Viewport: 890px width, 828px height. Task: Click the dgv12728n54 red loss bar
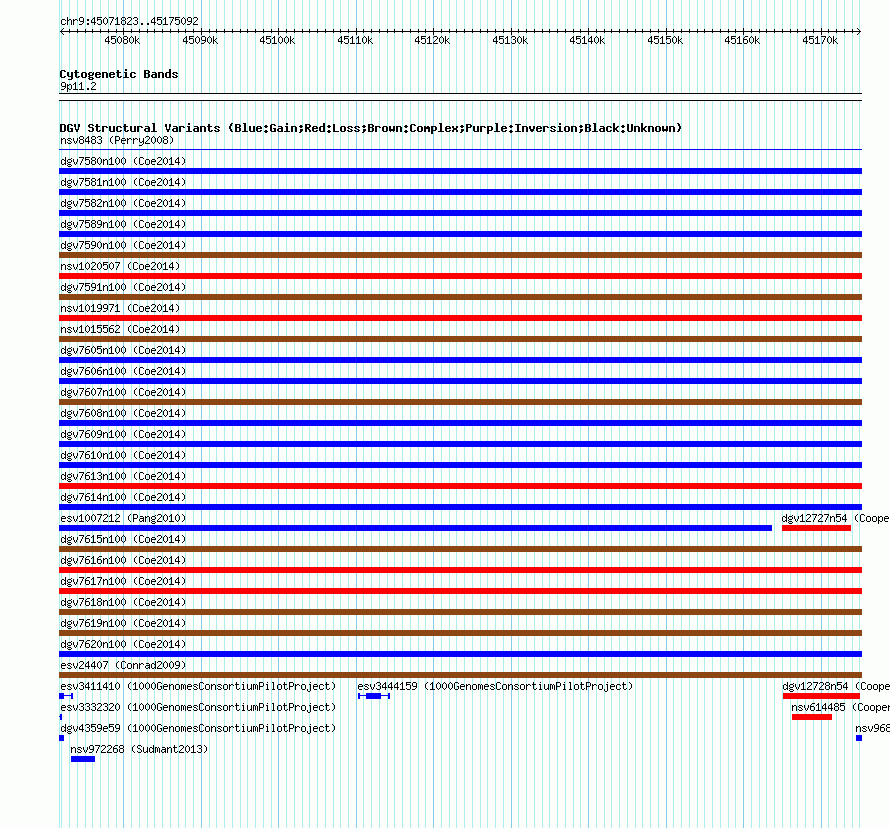pos(821,696)
